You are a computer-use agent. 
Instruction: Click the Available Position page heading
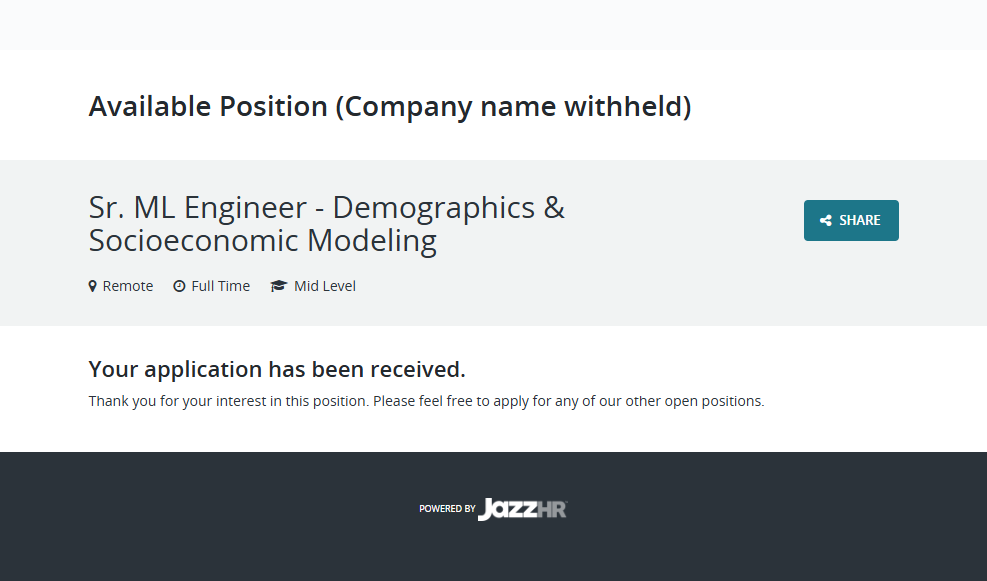point(390,106)
